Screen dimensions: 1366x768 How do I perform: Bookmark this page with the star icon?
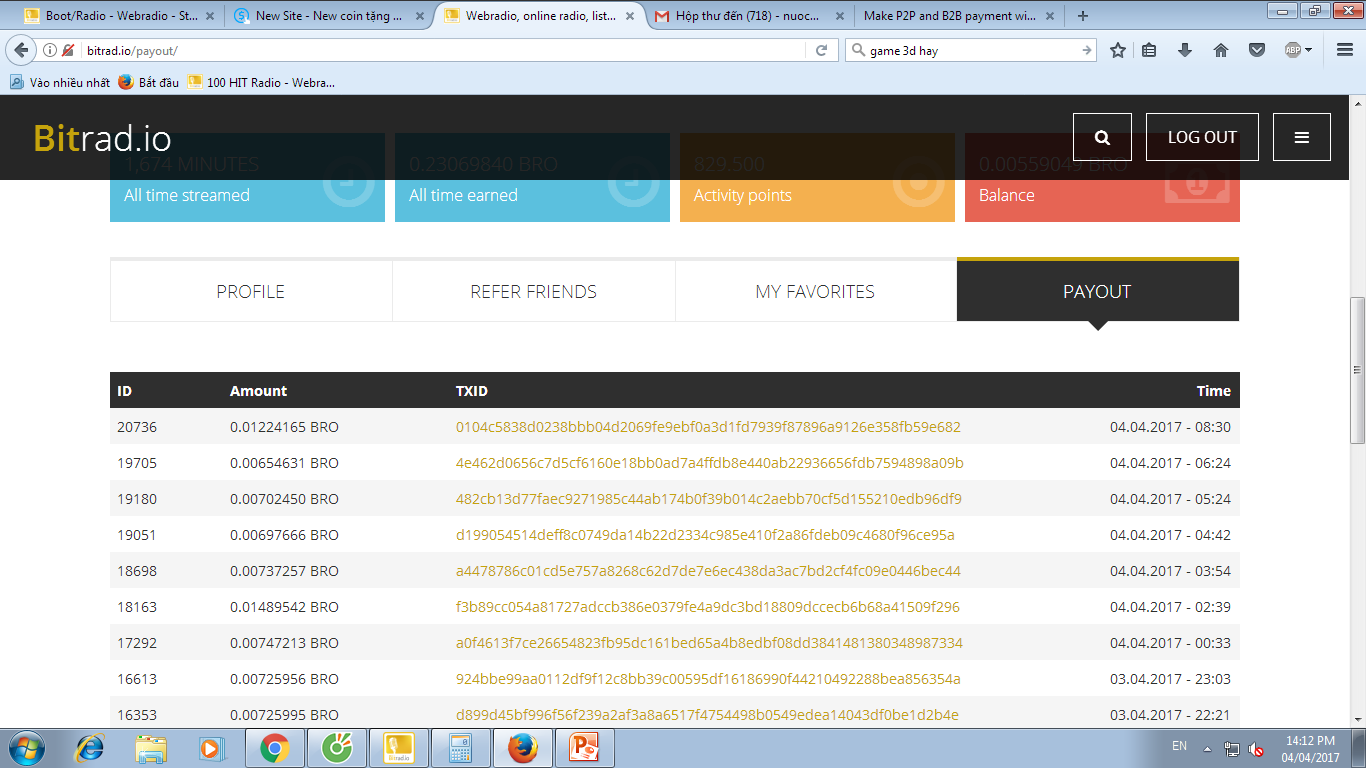pos(1118,50)
